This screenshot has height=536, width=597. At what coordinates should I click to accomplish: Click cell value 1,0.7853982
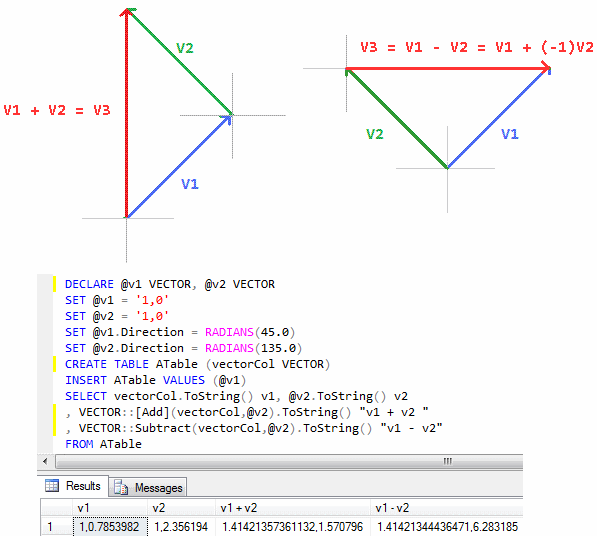[110, 527]
